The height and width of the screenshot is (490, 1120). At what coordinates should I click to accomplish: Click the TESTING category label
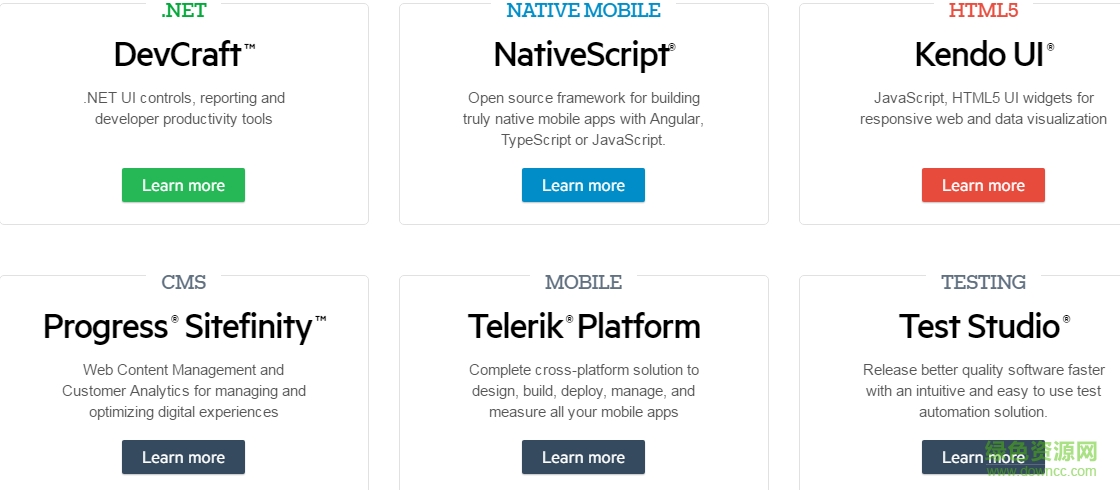coord(983,282)
